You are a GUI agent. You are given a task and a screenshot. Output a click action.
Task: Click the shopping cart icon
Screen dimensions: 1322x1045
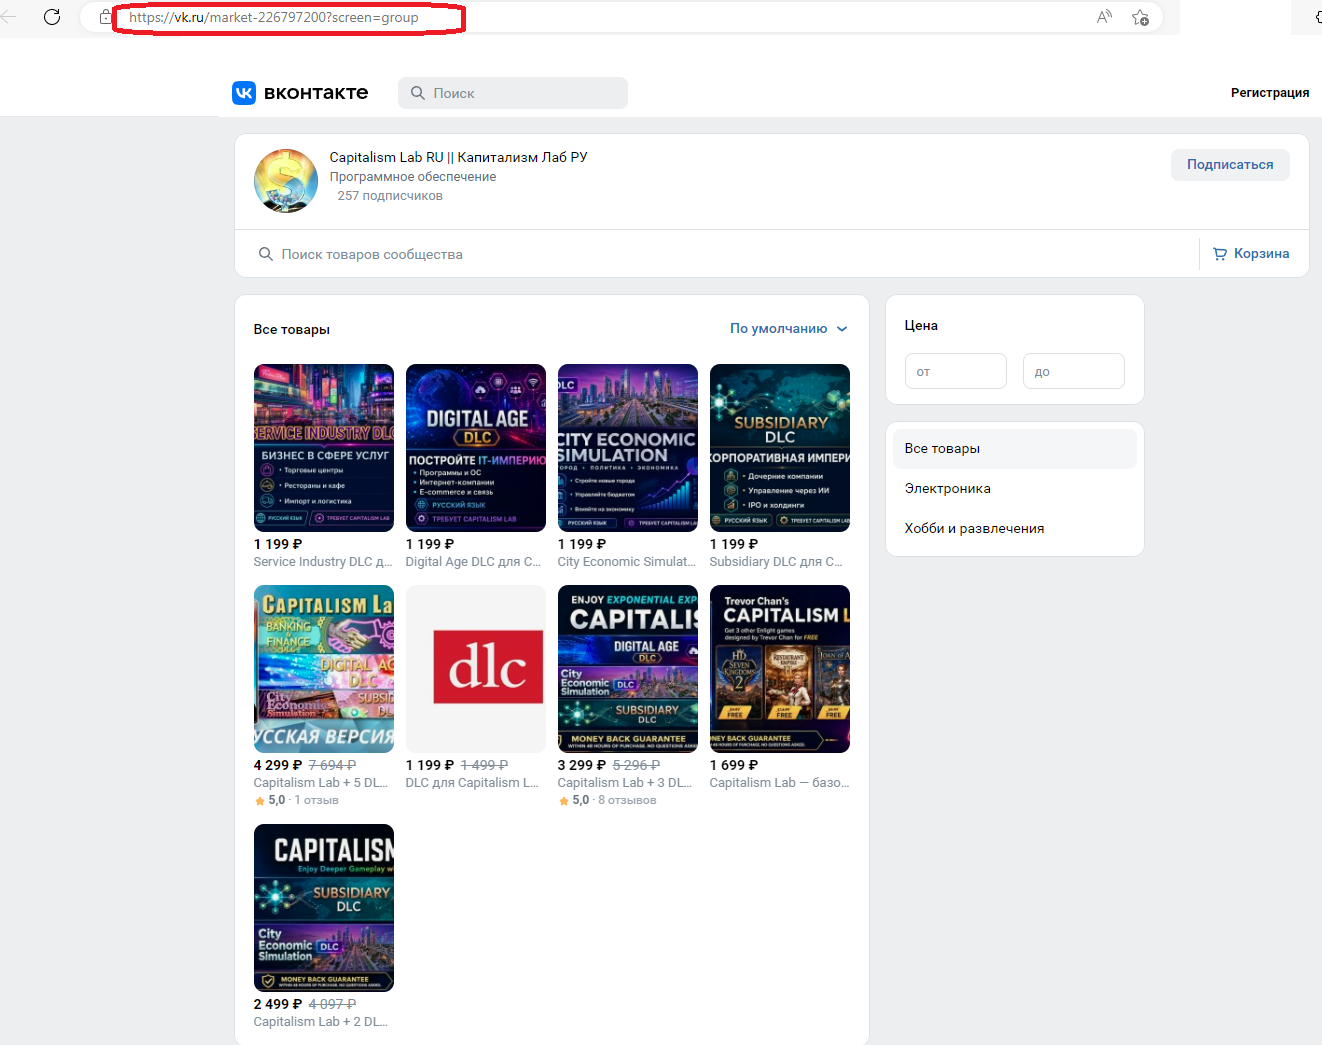1220,254
